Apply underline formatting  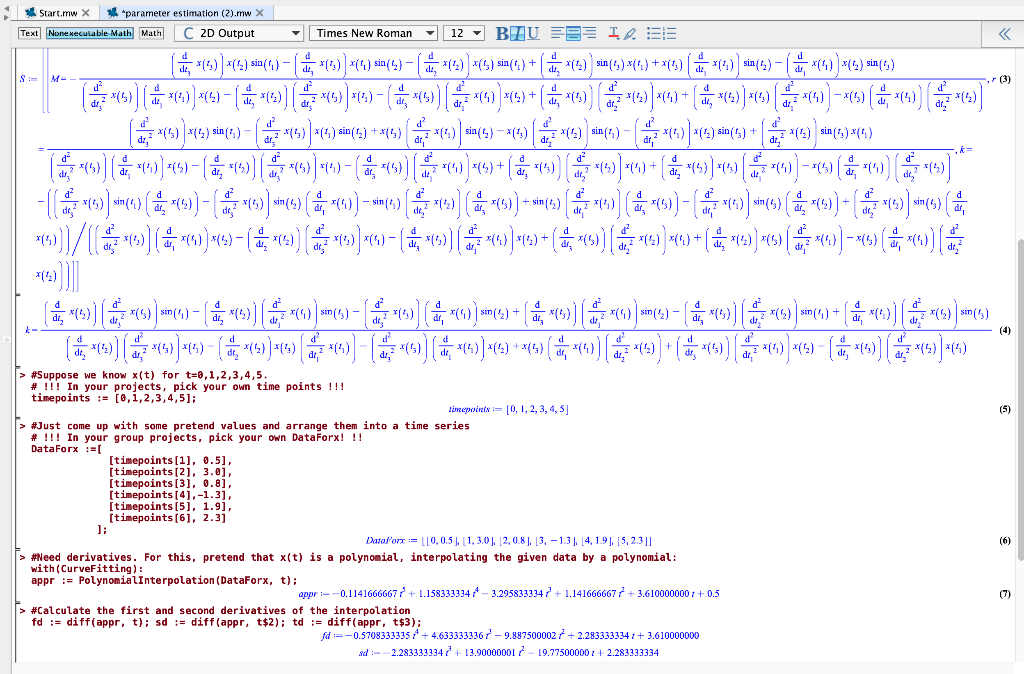tap(533, 35)
